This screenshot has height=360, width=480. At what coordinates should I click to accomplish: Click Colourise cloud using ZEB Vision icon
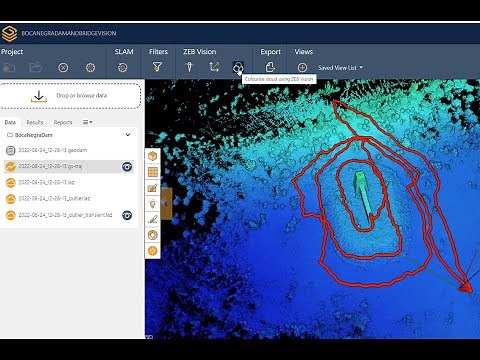[x=238, y=68]
